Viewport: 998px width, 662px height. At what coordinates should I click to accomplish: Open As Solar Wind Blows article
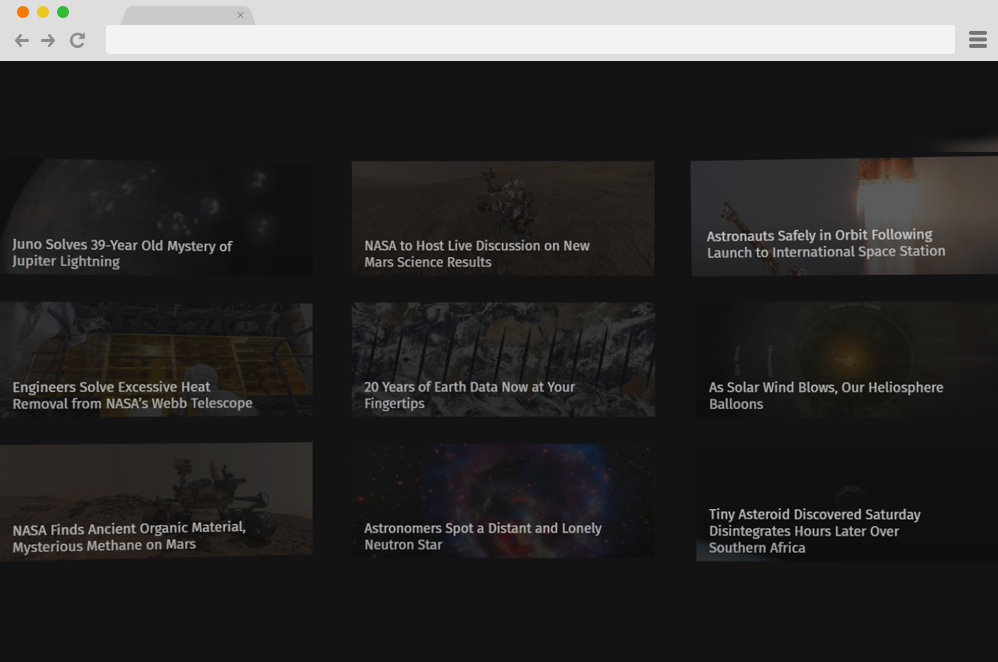[847, 360]
